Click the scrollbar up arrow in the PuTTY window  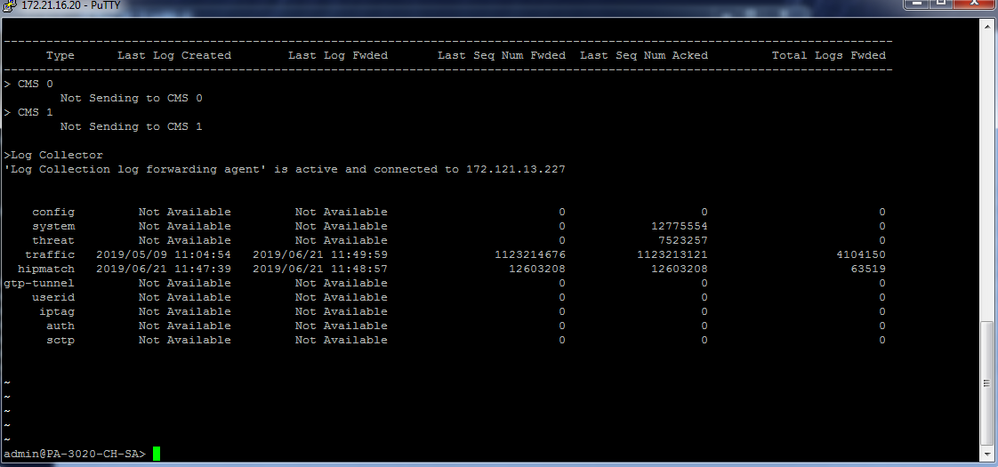tap(987, 26)
